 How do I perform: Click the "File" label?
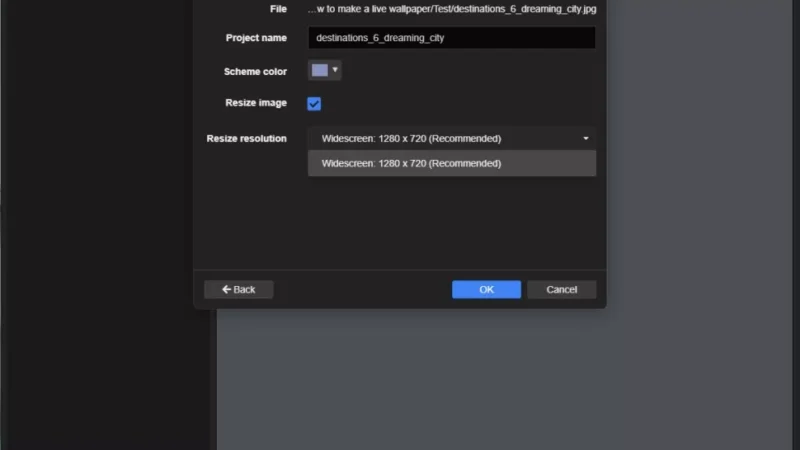pos(278,9)
